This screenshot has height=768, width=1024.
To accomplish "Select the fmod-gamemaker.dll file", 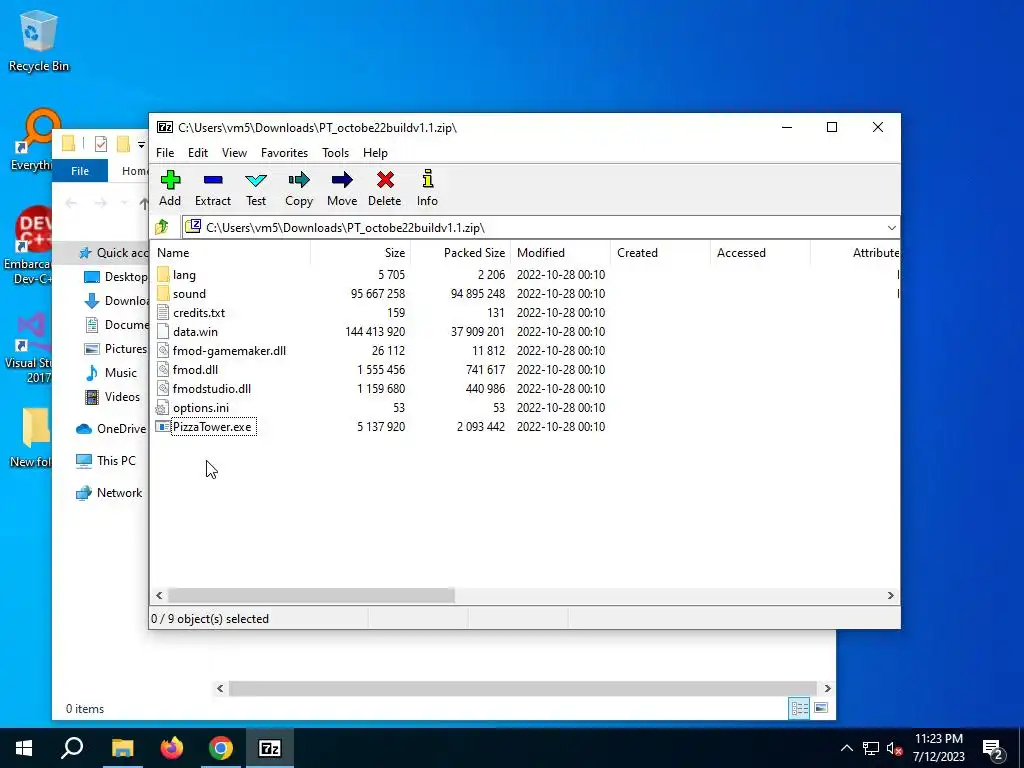I will pyautogui.click(x=229, y=351).
